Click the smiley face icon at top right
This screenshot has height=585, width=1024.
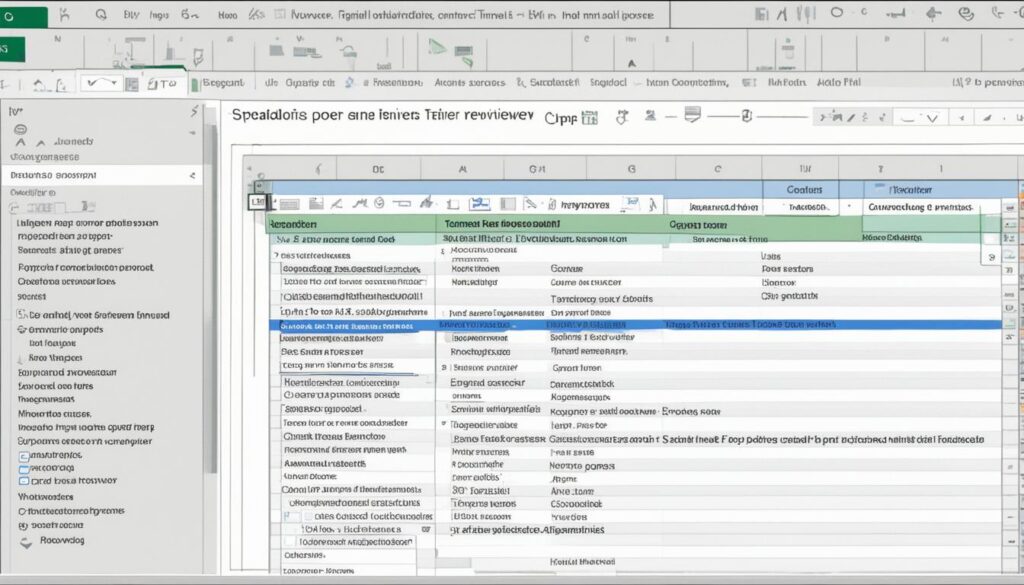click(x=966, y=14)
